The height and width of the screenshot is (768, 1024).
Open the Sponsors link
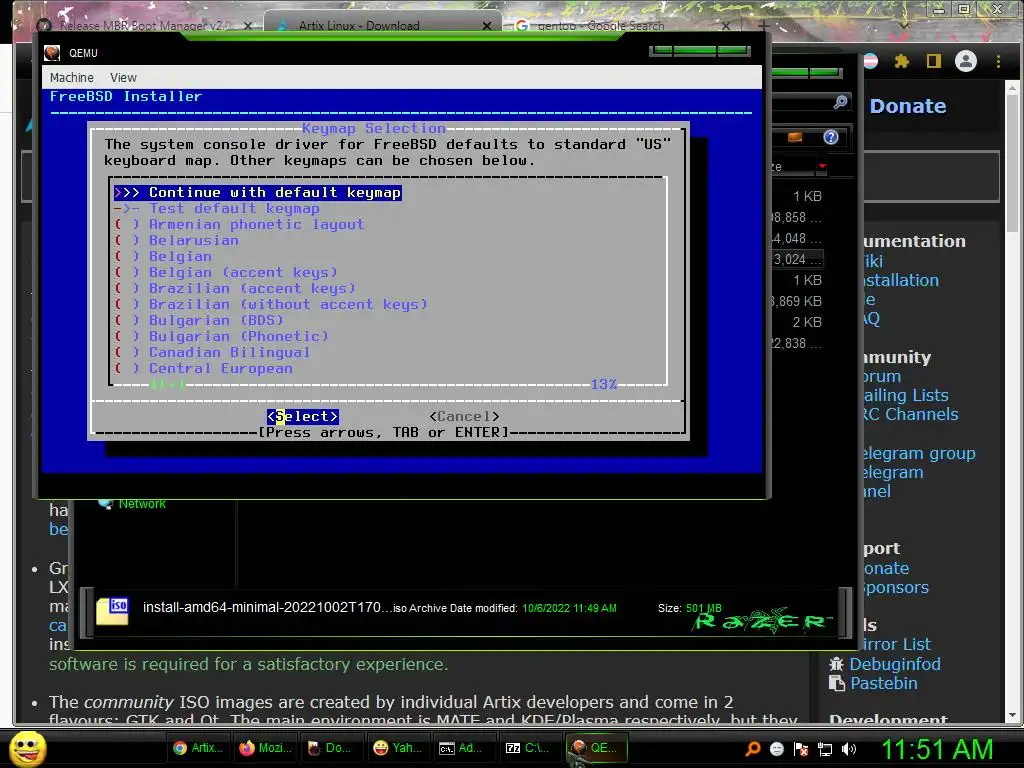point(896,587)
